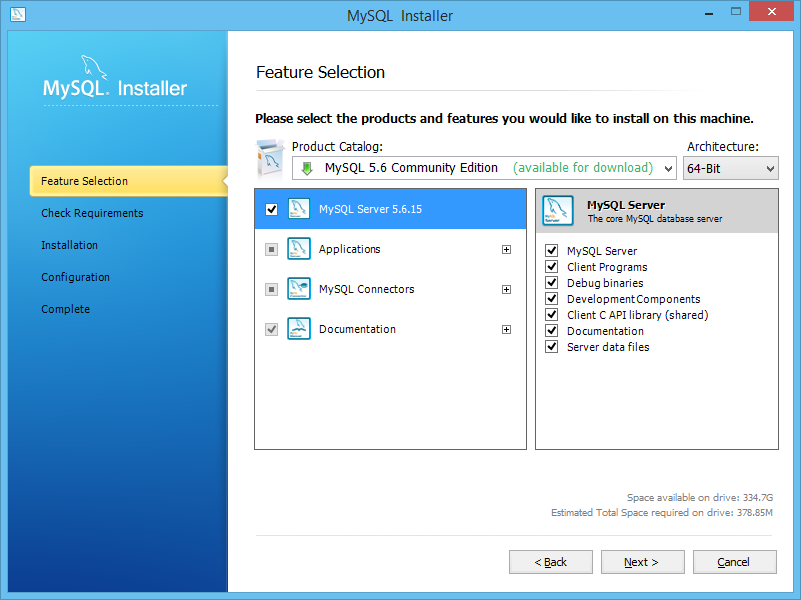Click the 'Product Catalog:' label
Screen dimensions: 801x600
337,147
